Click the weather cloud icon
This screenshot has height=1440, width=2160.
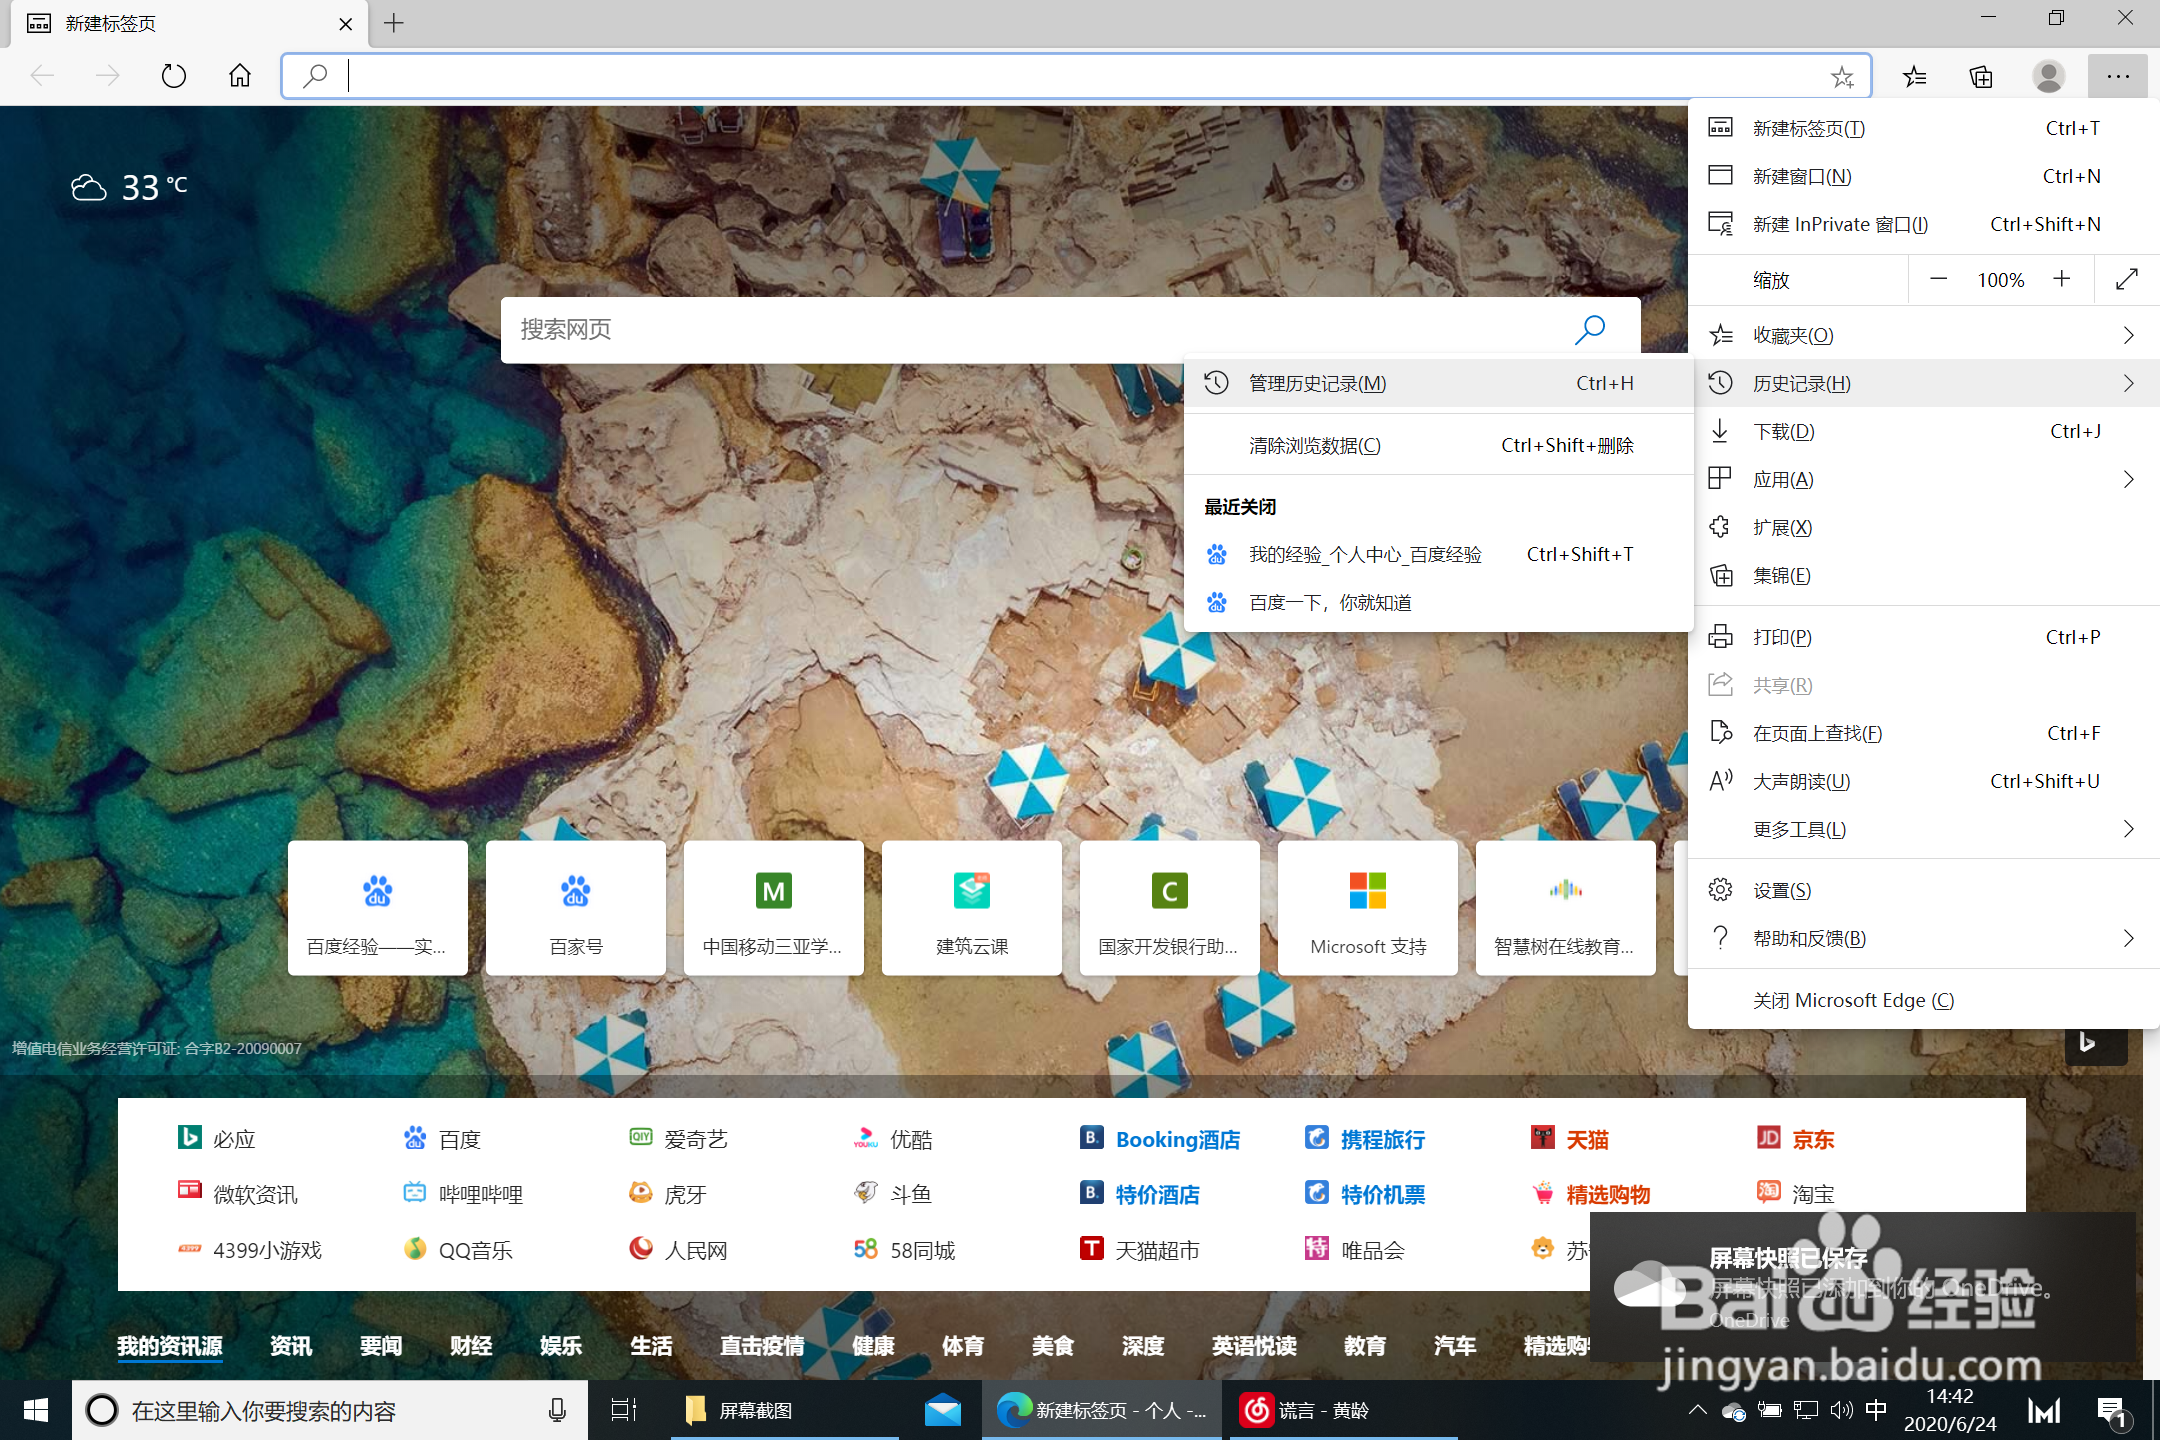tap(88, 187)
